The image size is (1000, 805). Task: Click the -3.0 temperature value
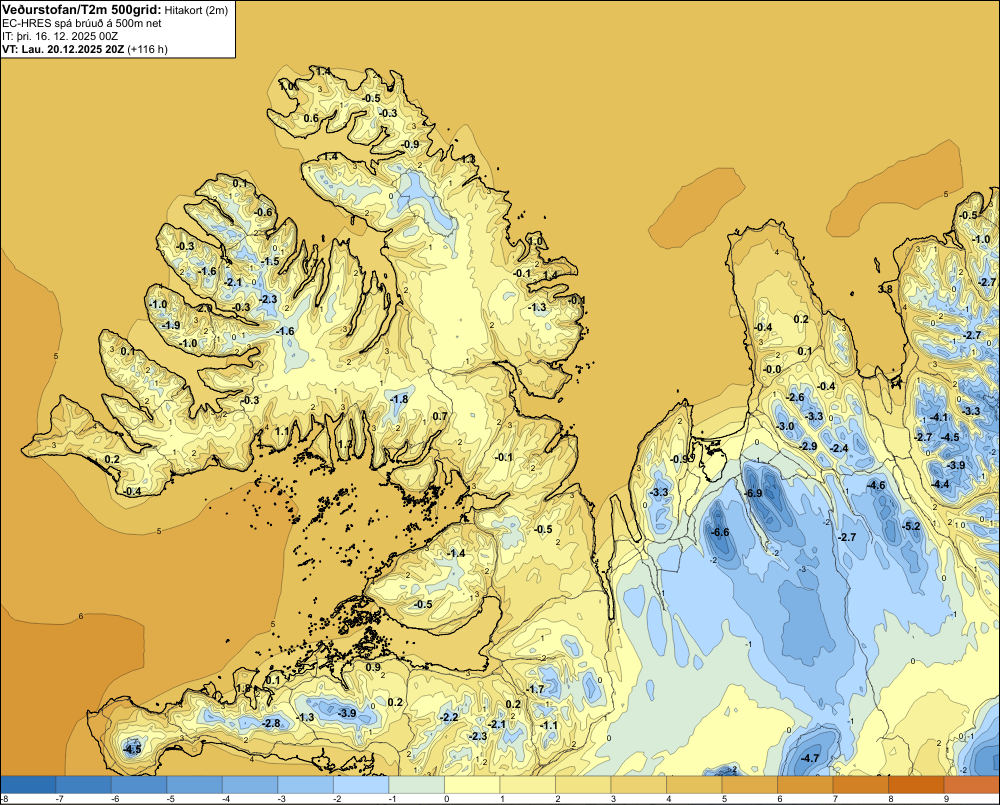[x=785, y=426]
